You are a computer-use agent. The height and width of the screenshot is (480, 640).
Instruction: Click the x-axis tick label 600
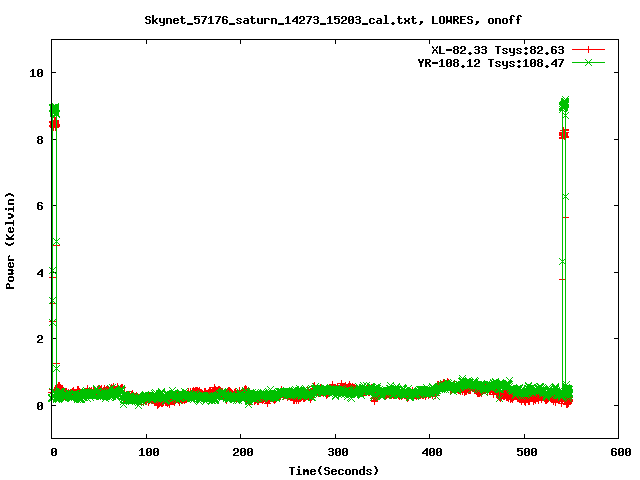[621, 452]
